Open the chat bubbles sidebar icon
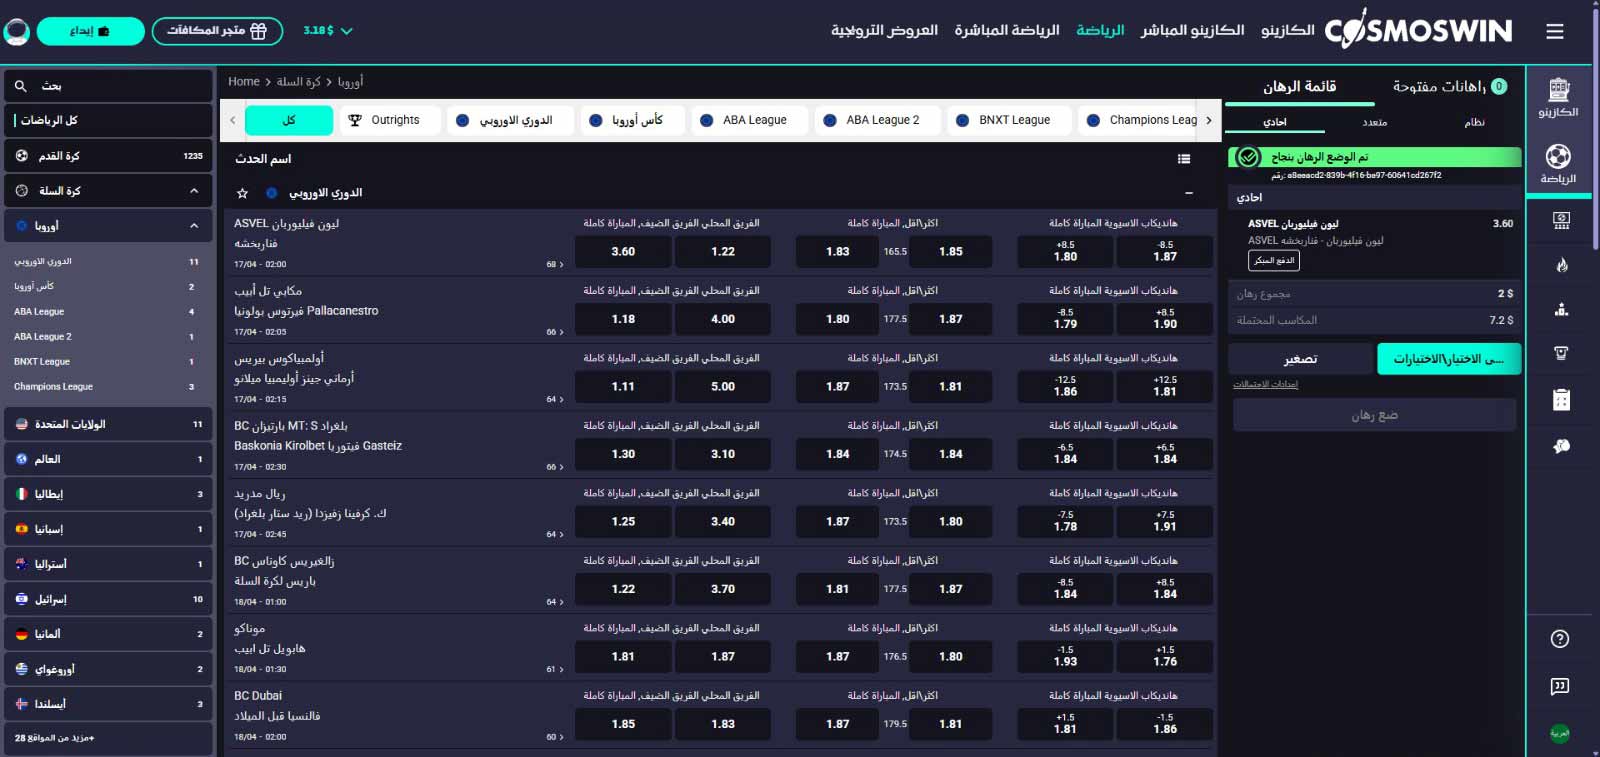 1561,446
